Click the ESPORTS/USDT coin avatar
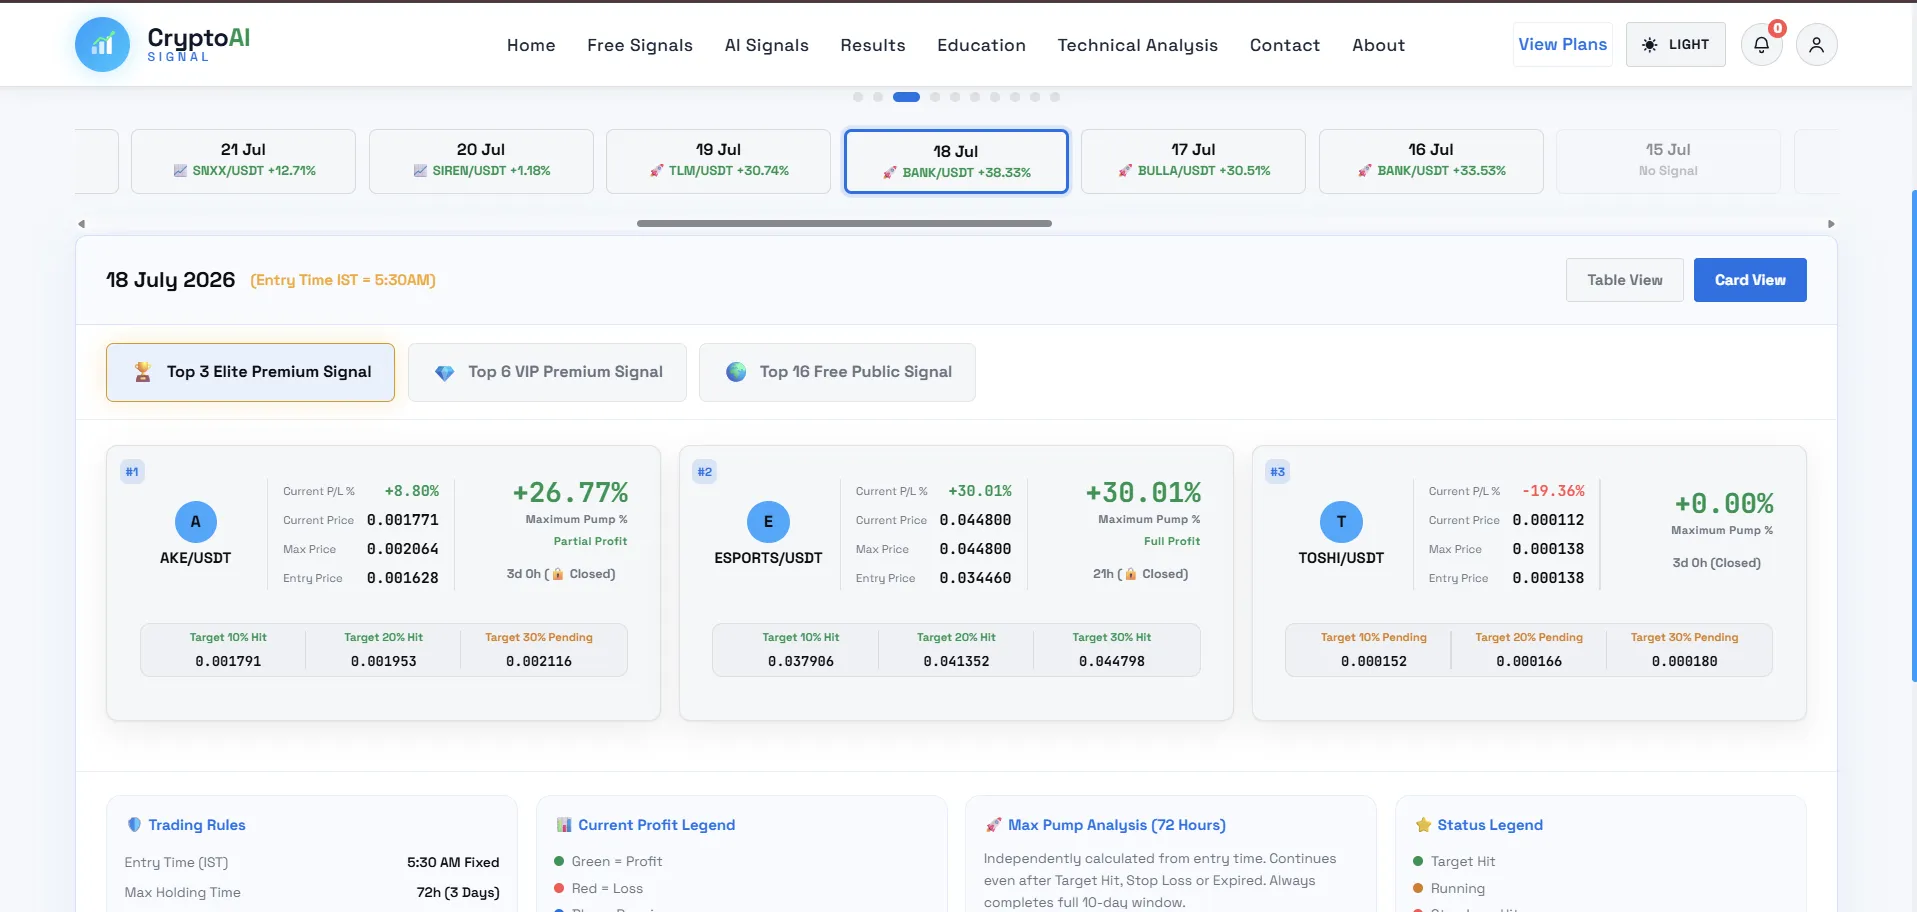Image resolution: width=1917 pixels, height=912 pixels. [768, 521]
